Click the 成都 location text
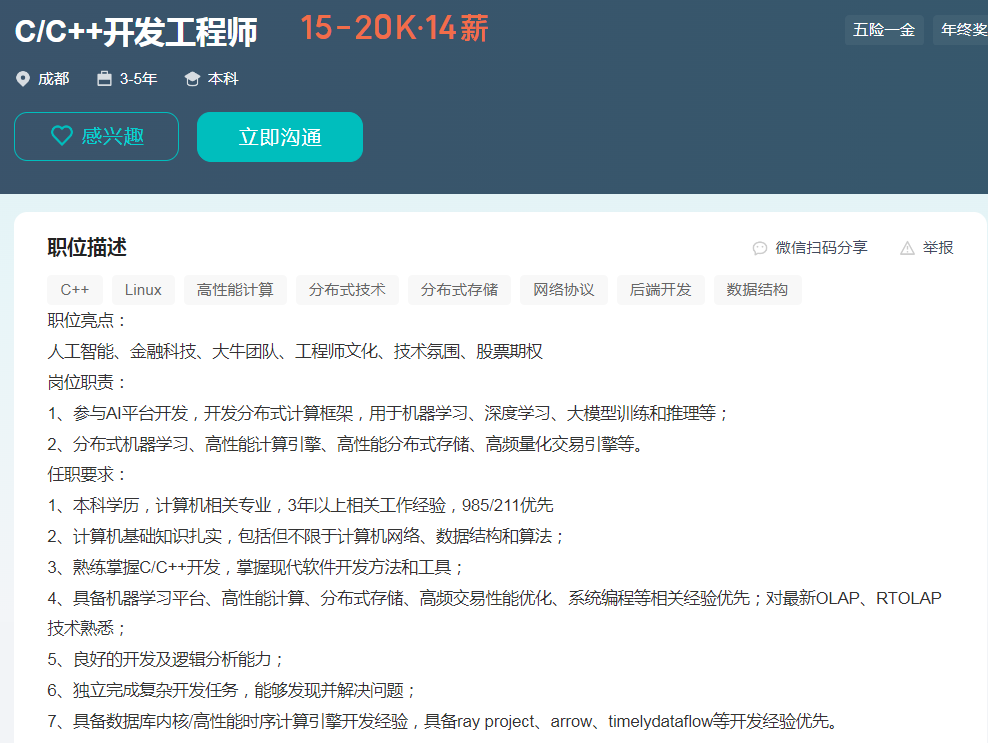 tap(54, 79)
